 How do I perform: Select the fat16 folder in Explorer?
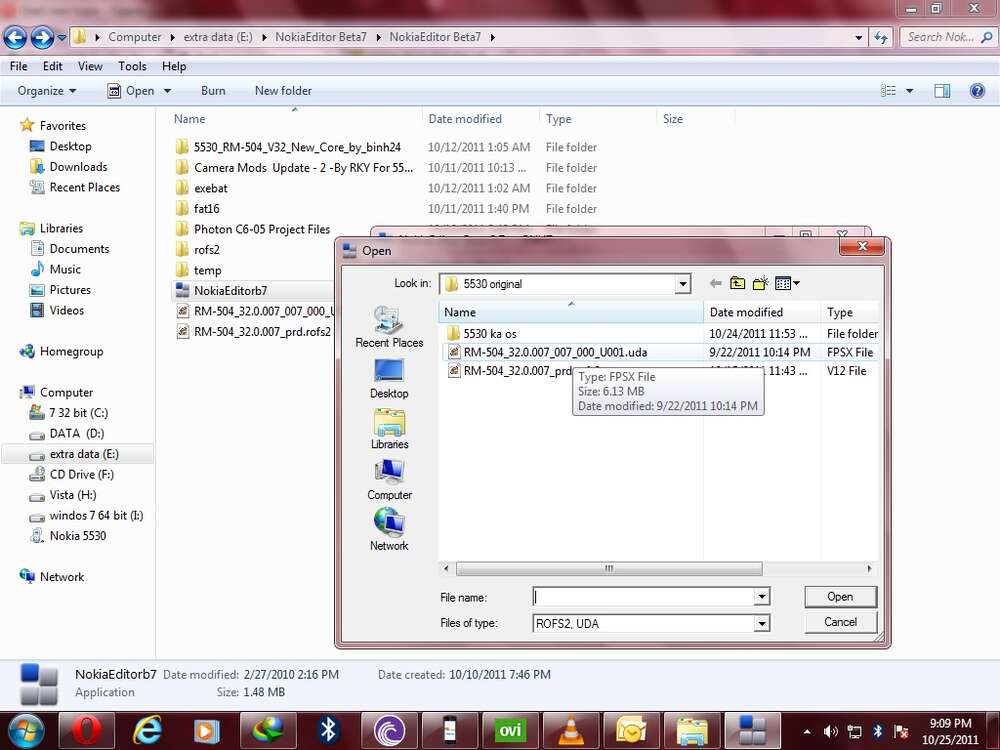[197, 209]
